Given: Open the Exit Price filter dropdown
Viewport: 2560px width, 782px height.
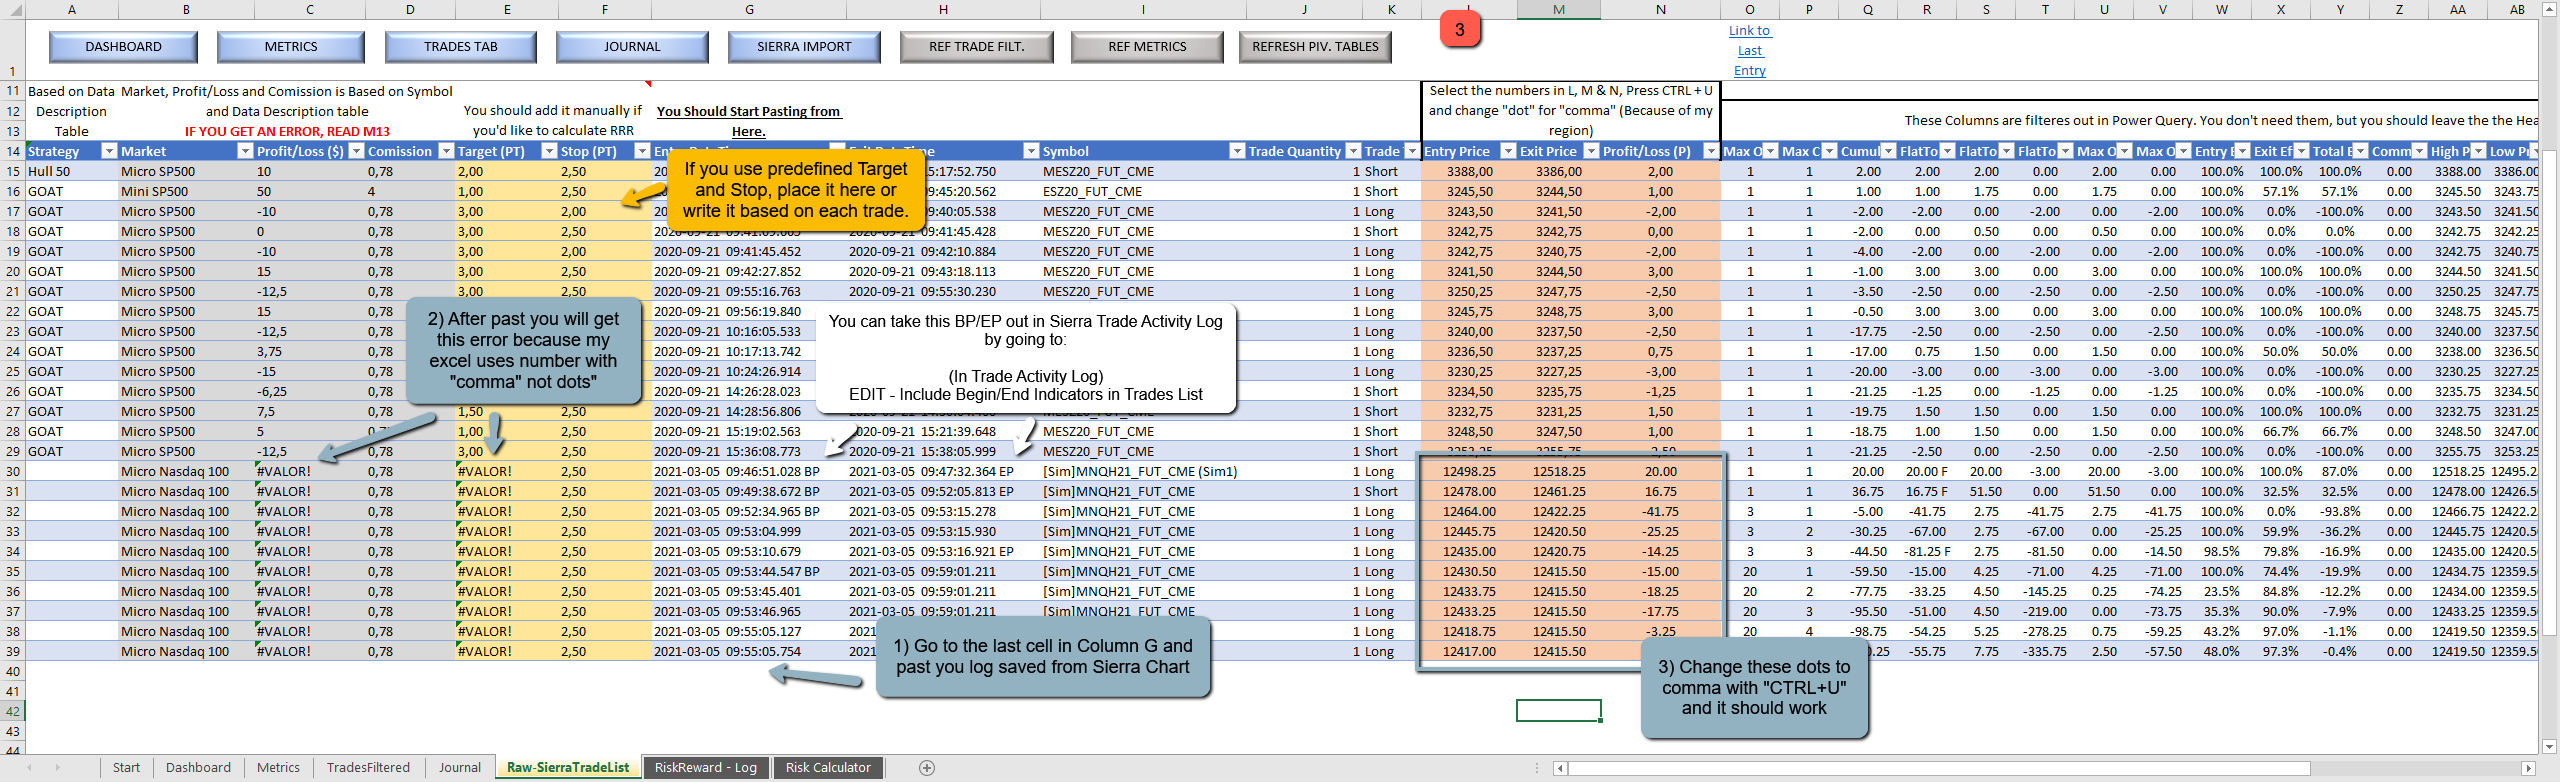Looking at the screenshot, I should click(x=1590, y=151).
